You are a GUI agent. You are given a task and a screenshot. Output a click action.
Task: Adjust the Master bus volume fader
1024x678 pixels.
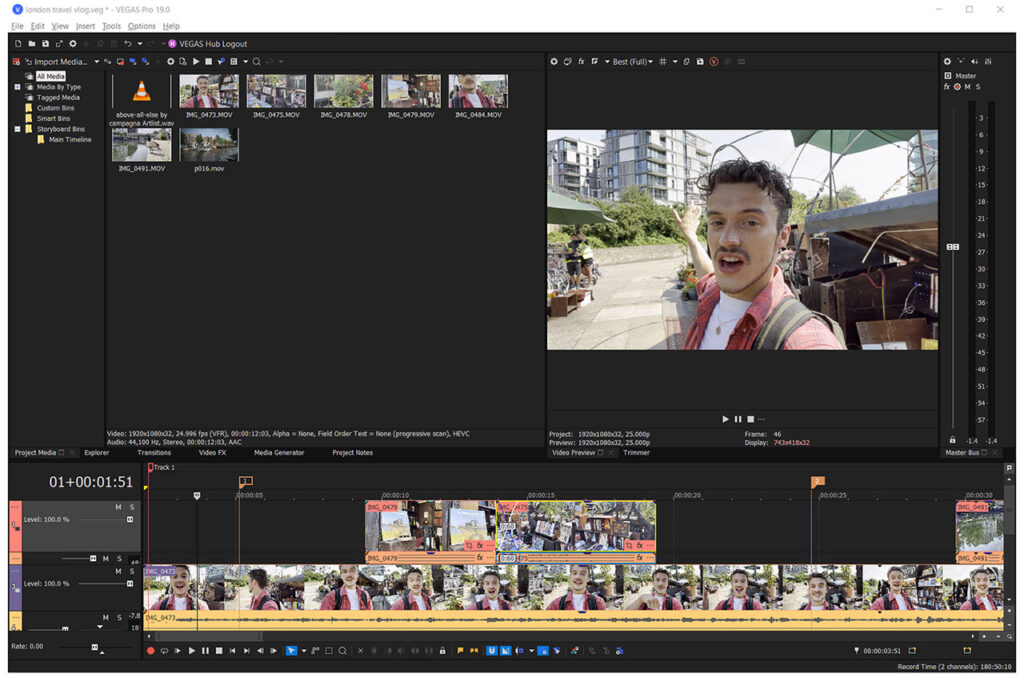click(953, 247)
